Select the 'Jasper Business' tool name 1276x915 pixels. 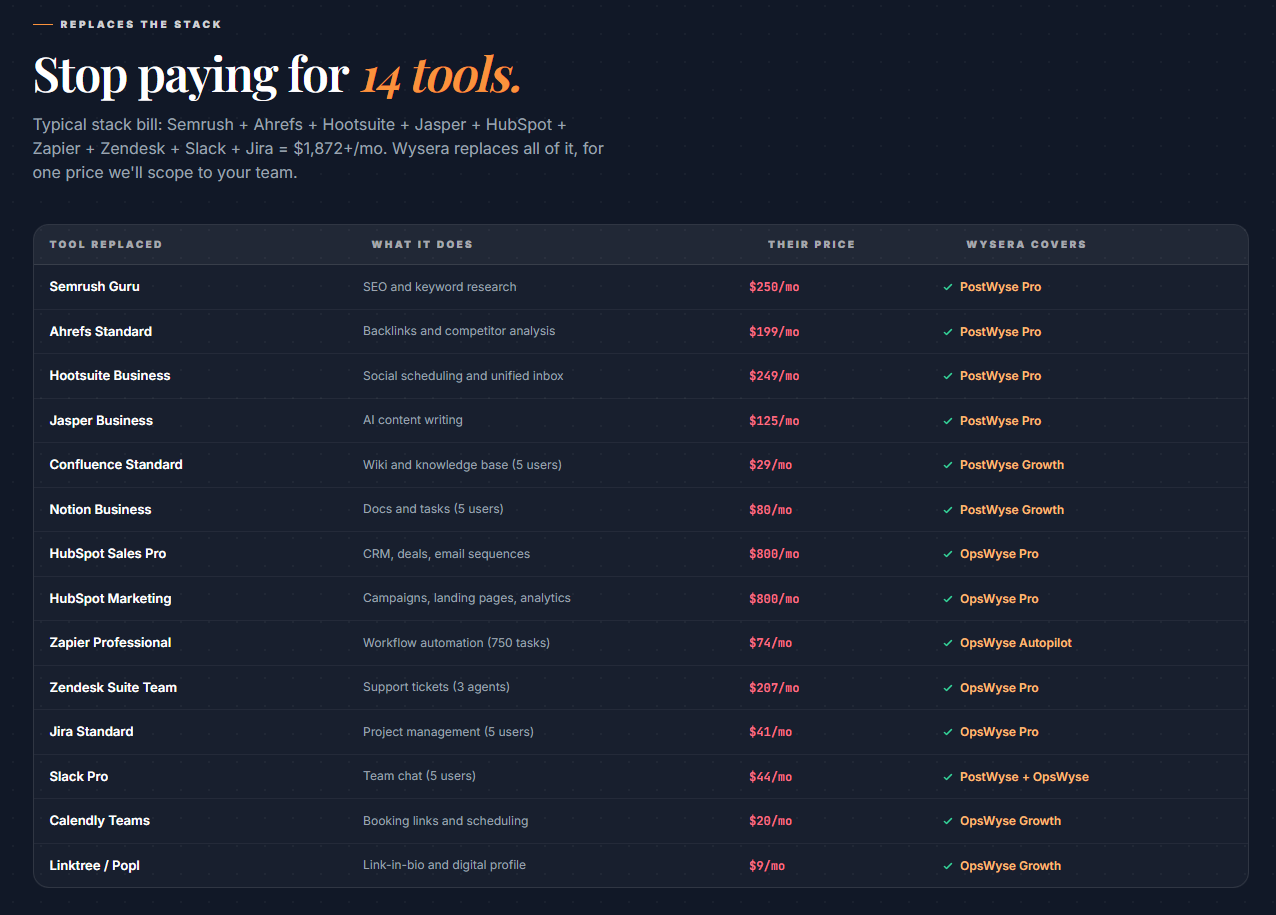tap(101, 420)
